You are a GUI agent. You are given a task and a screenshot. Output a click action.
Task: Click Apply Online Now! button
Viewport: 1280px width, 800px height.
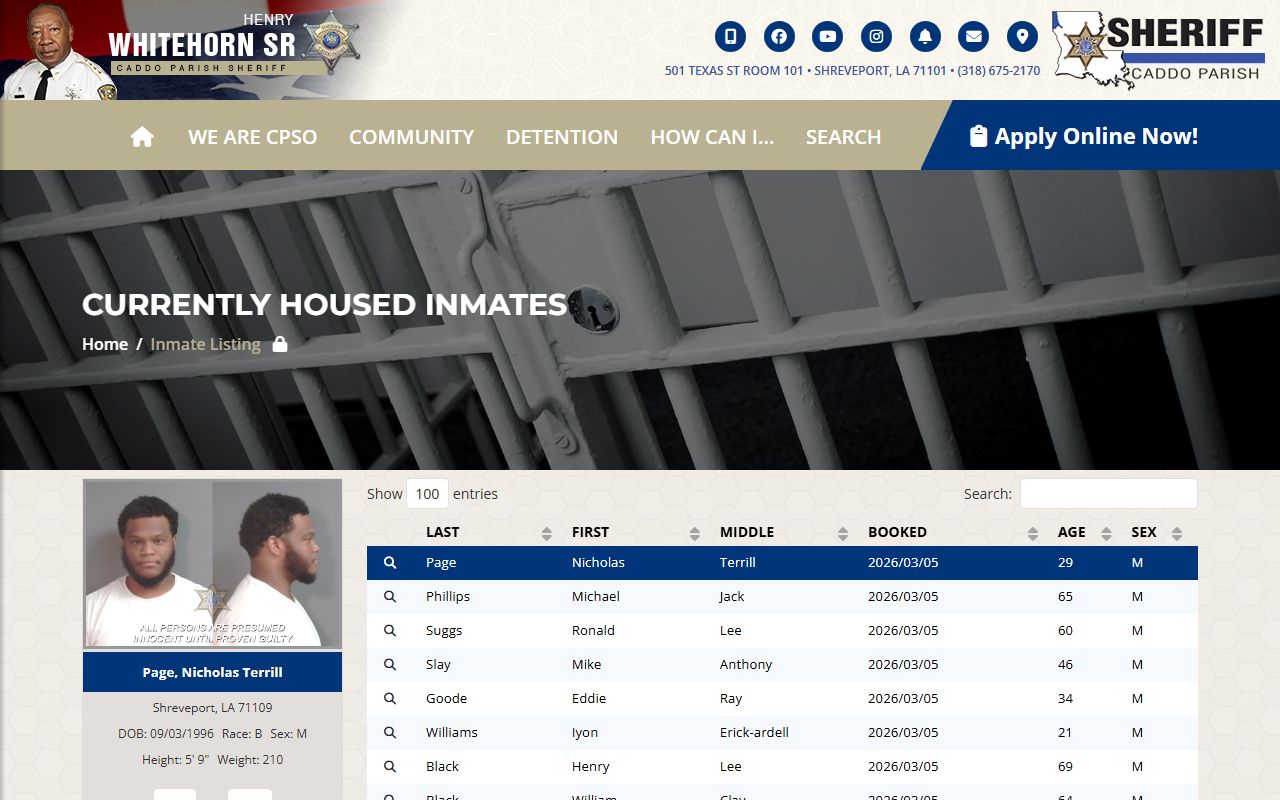coord(1084,136)
